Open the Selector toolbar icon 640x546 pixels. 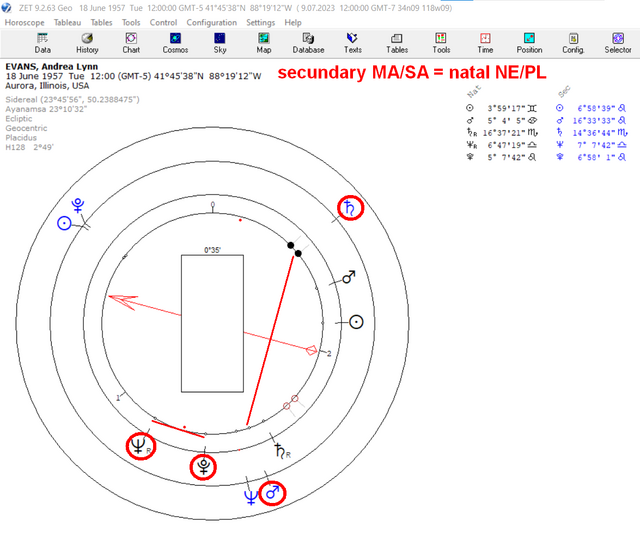[x=618, y=43]
